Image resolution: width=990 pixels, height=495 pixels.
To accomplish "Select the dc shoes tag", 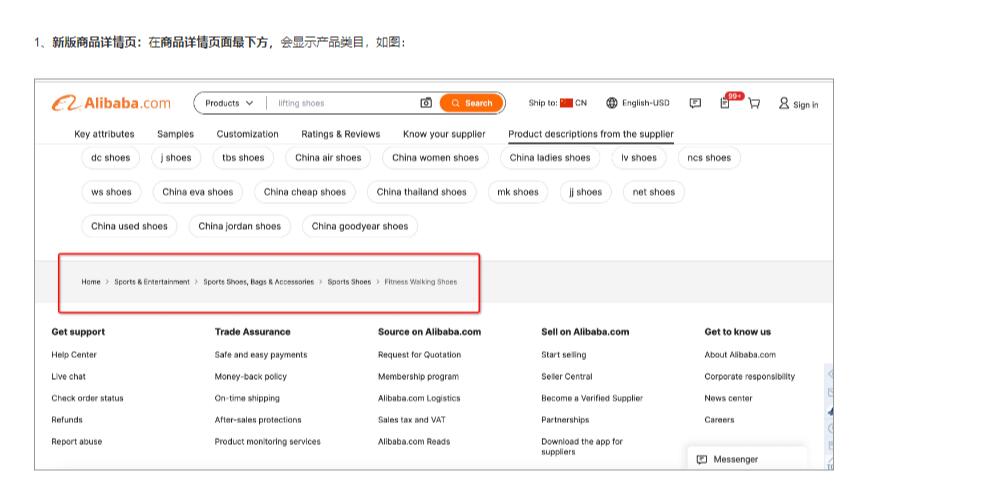I will point(110,158).
